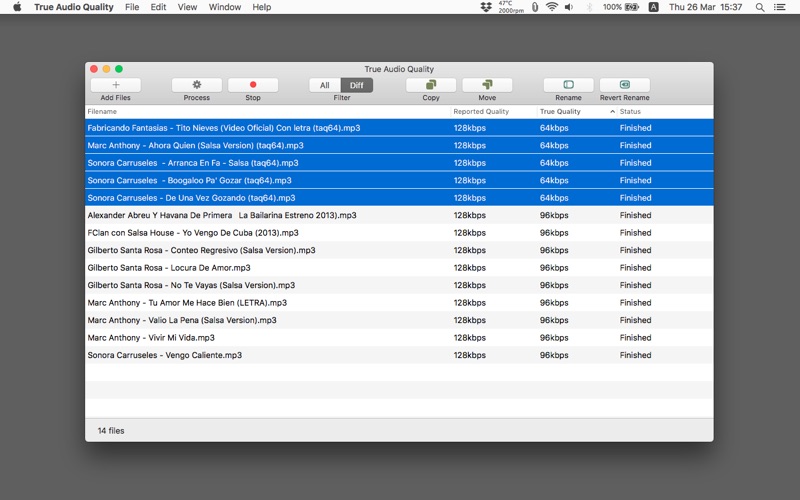Click Finished status in Locura De Amor row
This screenshot has width=800, height=500.
(635, 267)
